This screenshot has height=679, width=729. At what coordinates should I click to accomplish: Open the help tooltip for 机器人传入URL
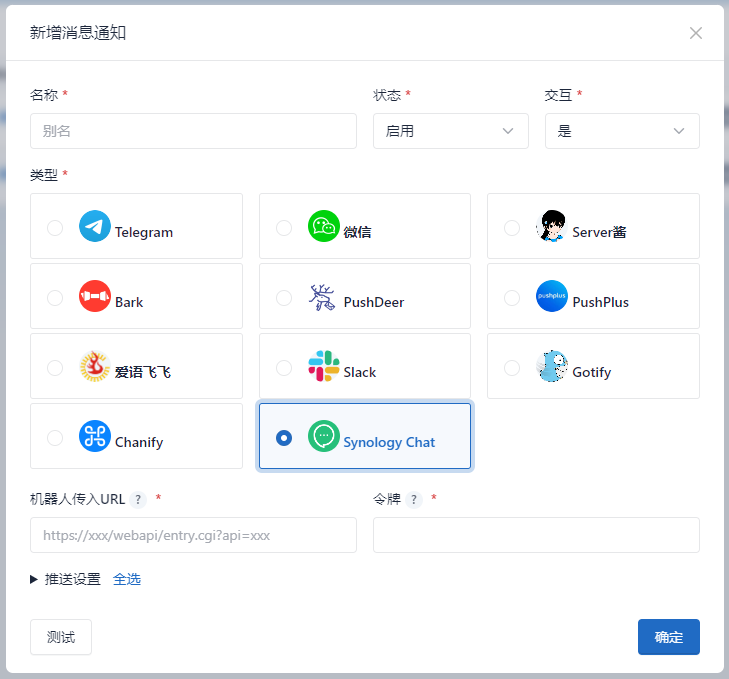[x=138, y=500]
